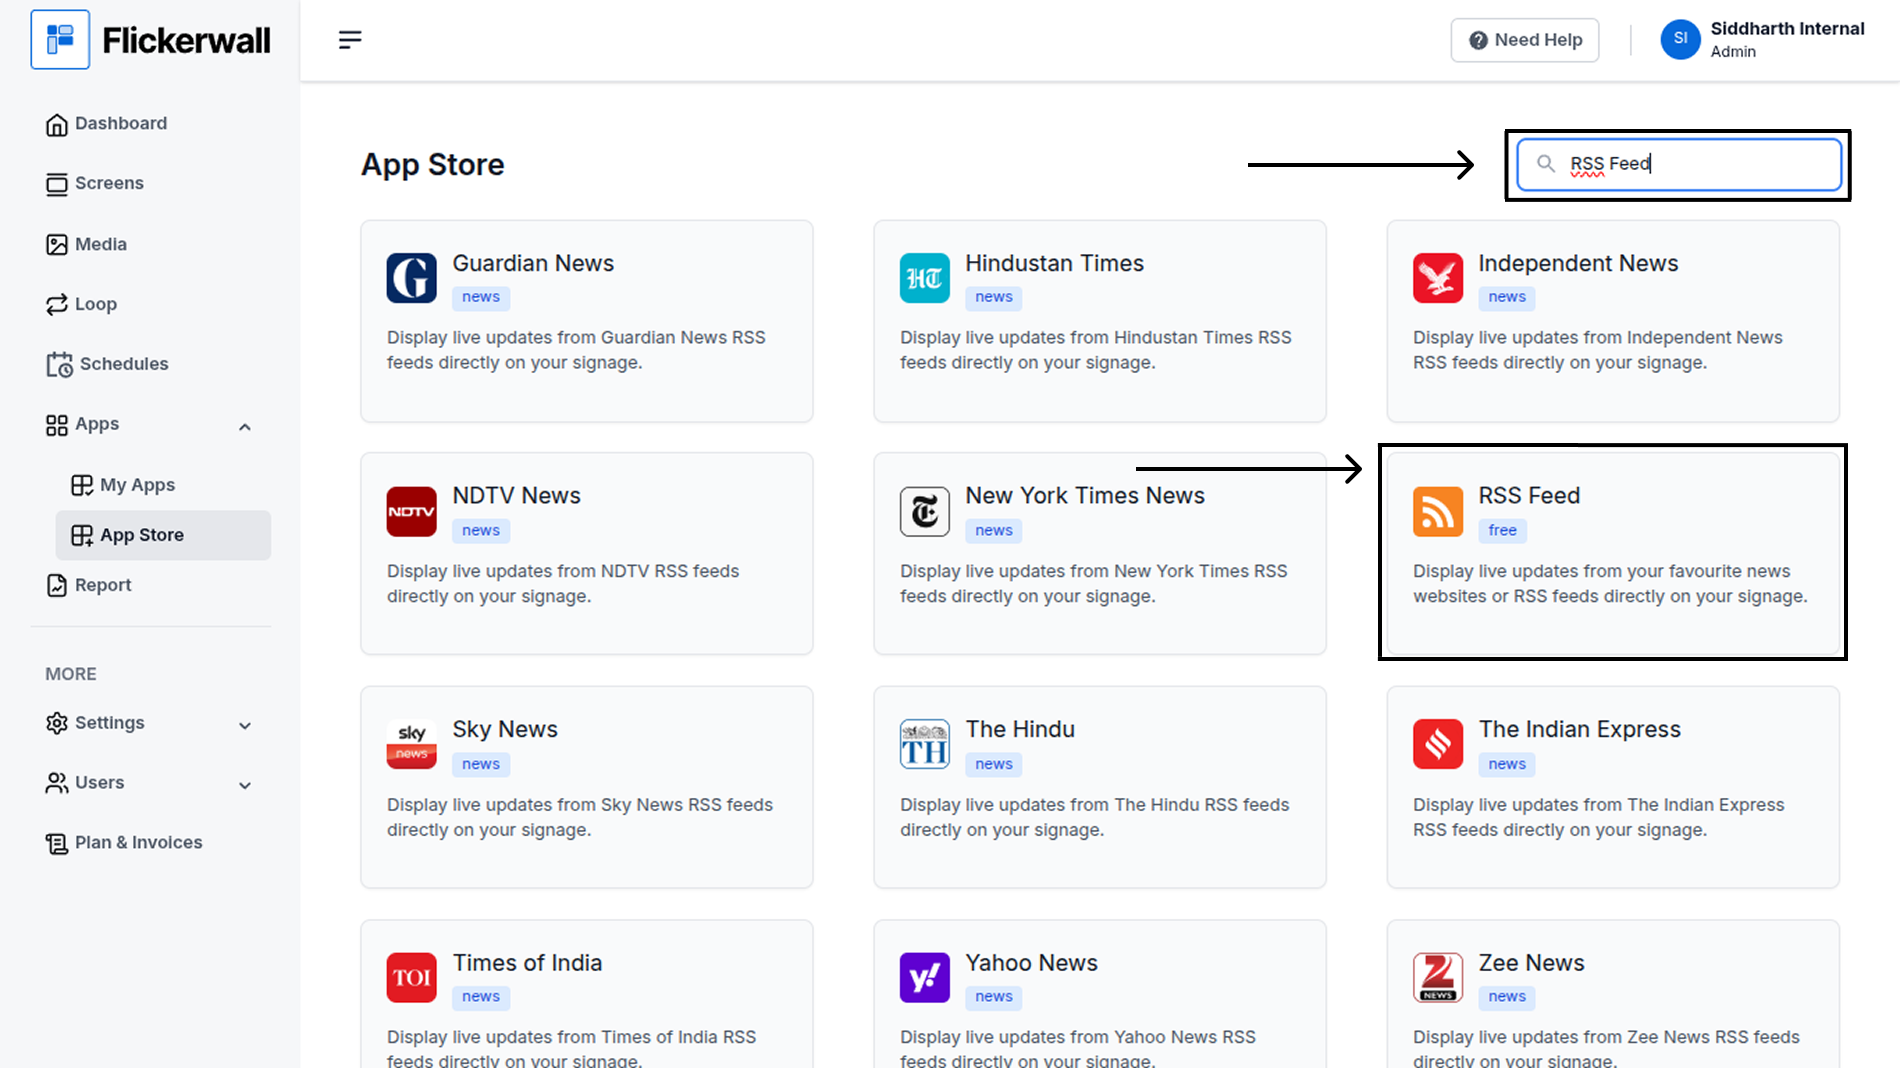Click the search field containing RSS Feed

pos(1679,164)
